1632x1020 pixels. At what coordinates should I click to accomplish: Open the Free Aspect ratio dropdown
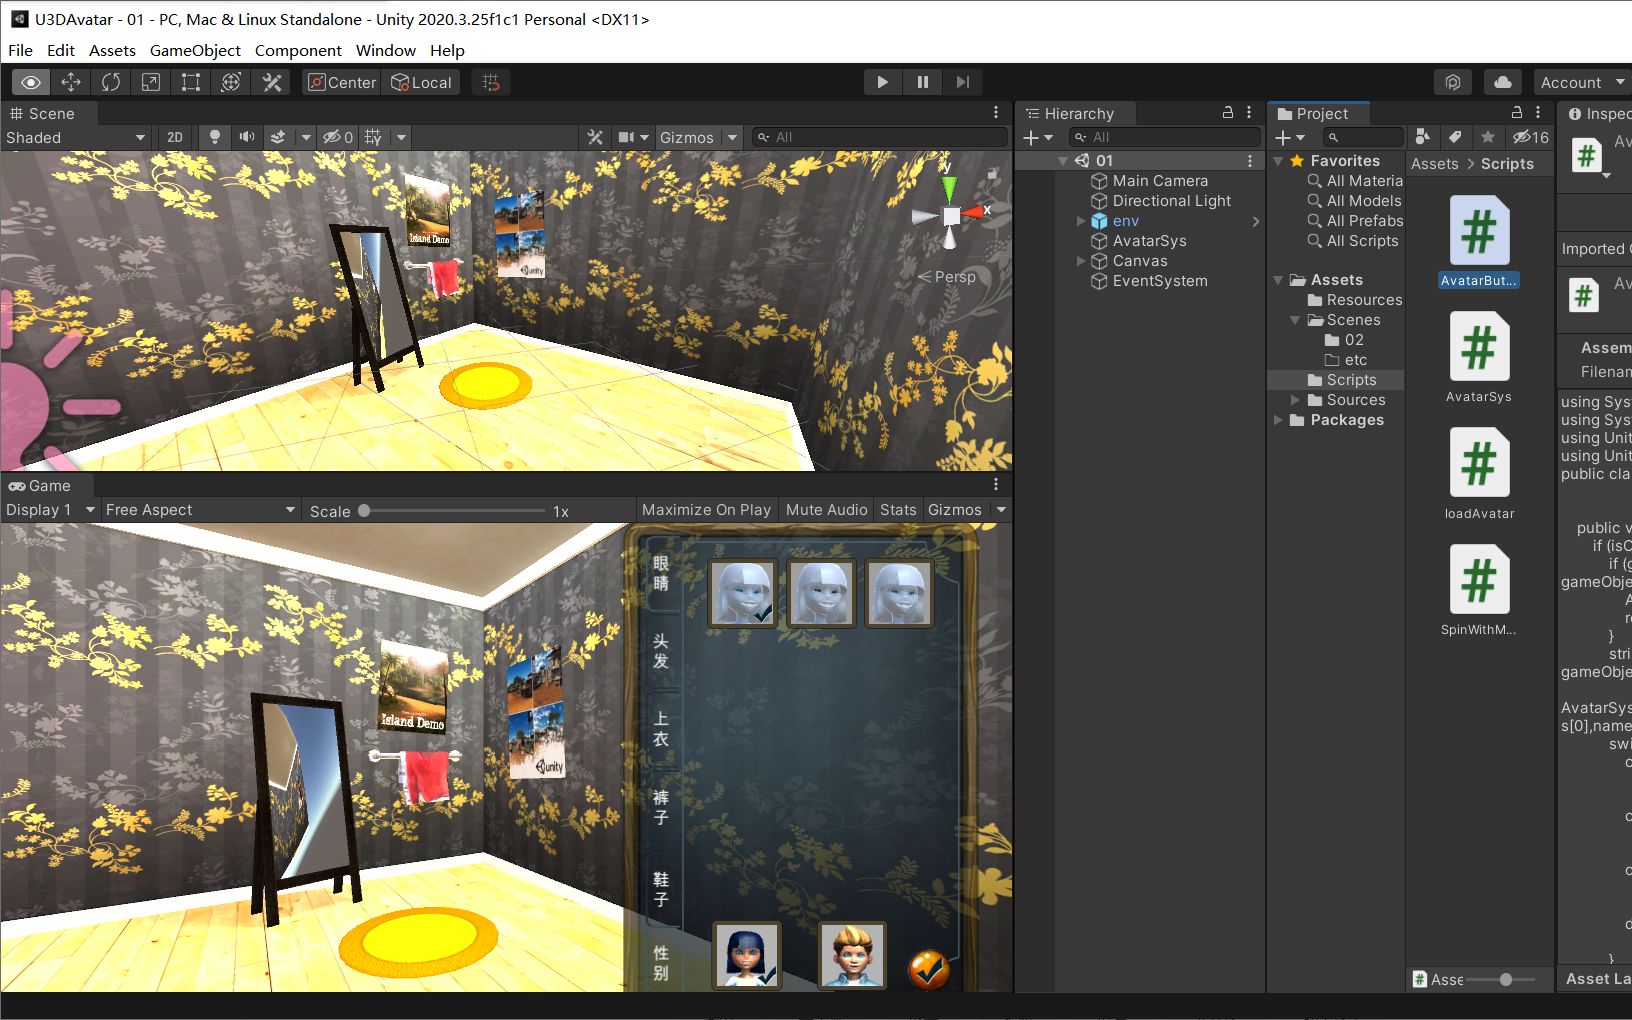(x=197, y=509)
